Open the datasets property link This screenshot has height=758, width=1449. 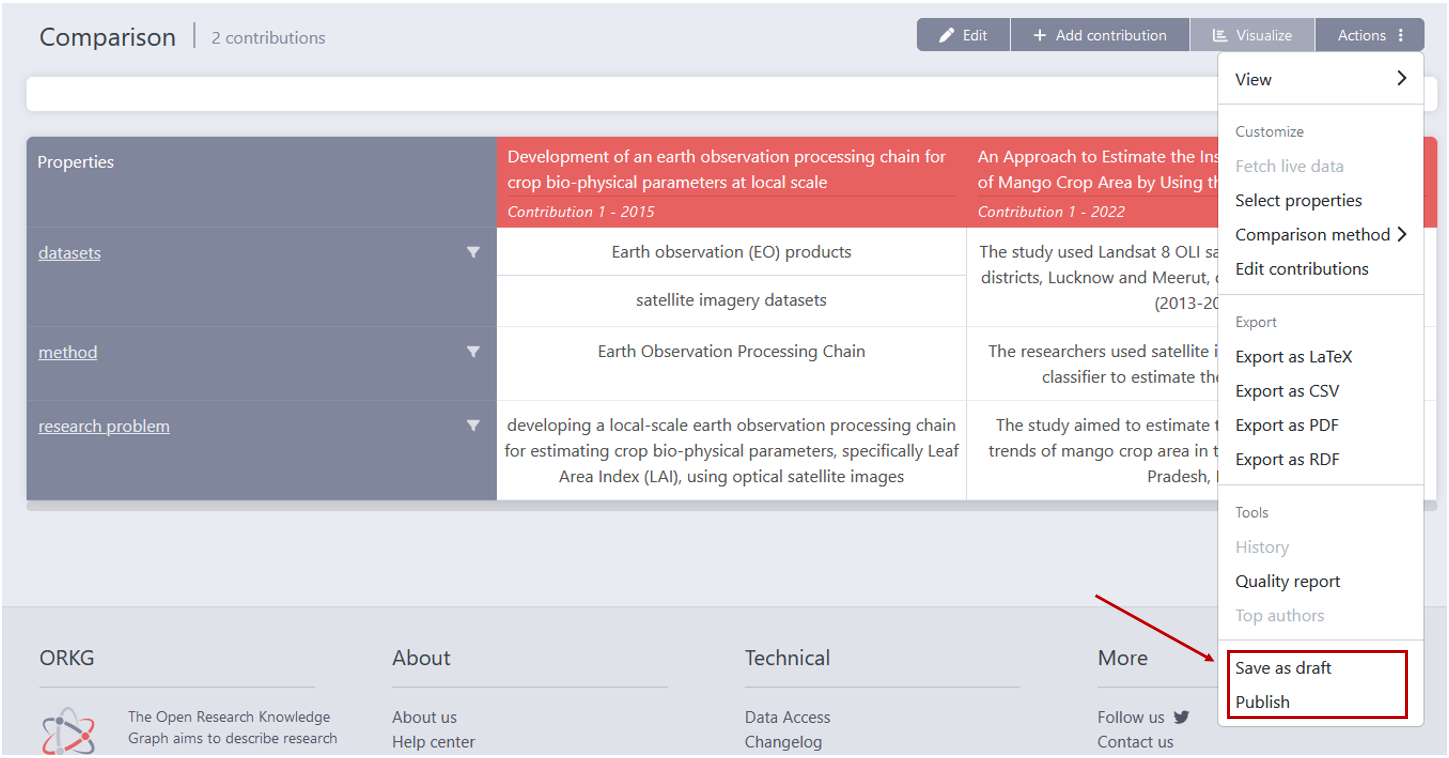(69, 253)
